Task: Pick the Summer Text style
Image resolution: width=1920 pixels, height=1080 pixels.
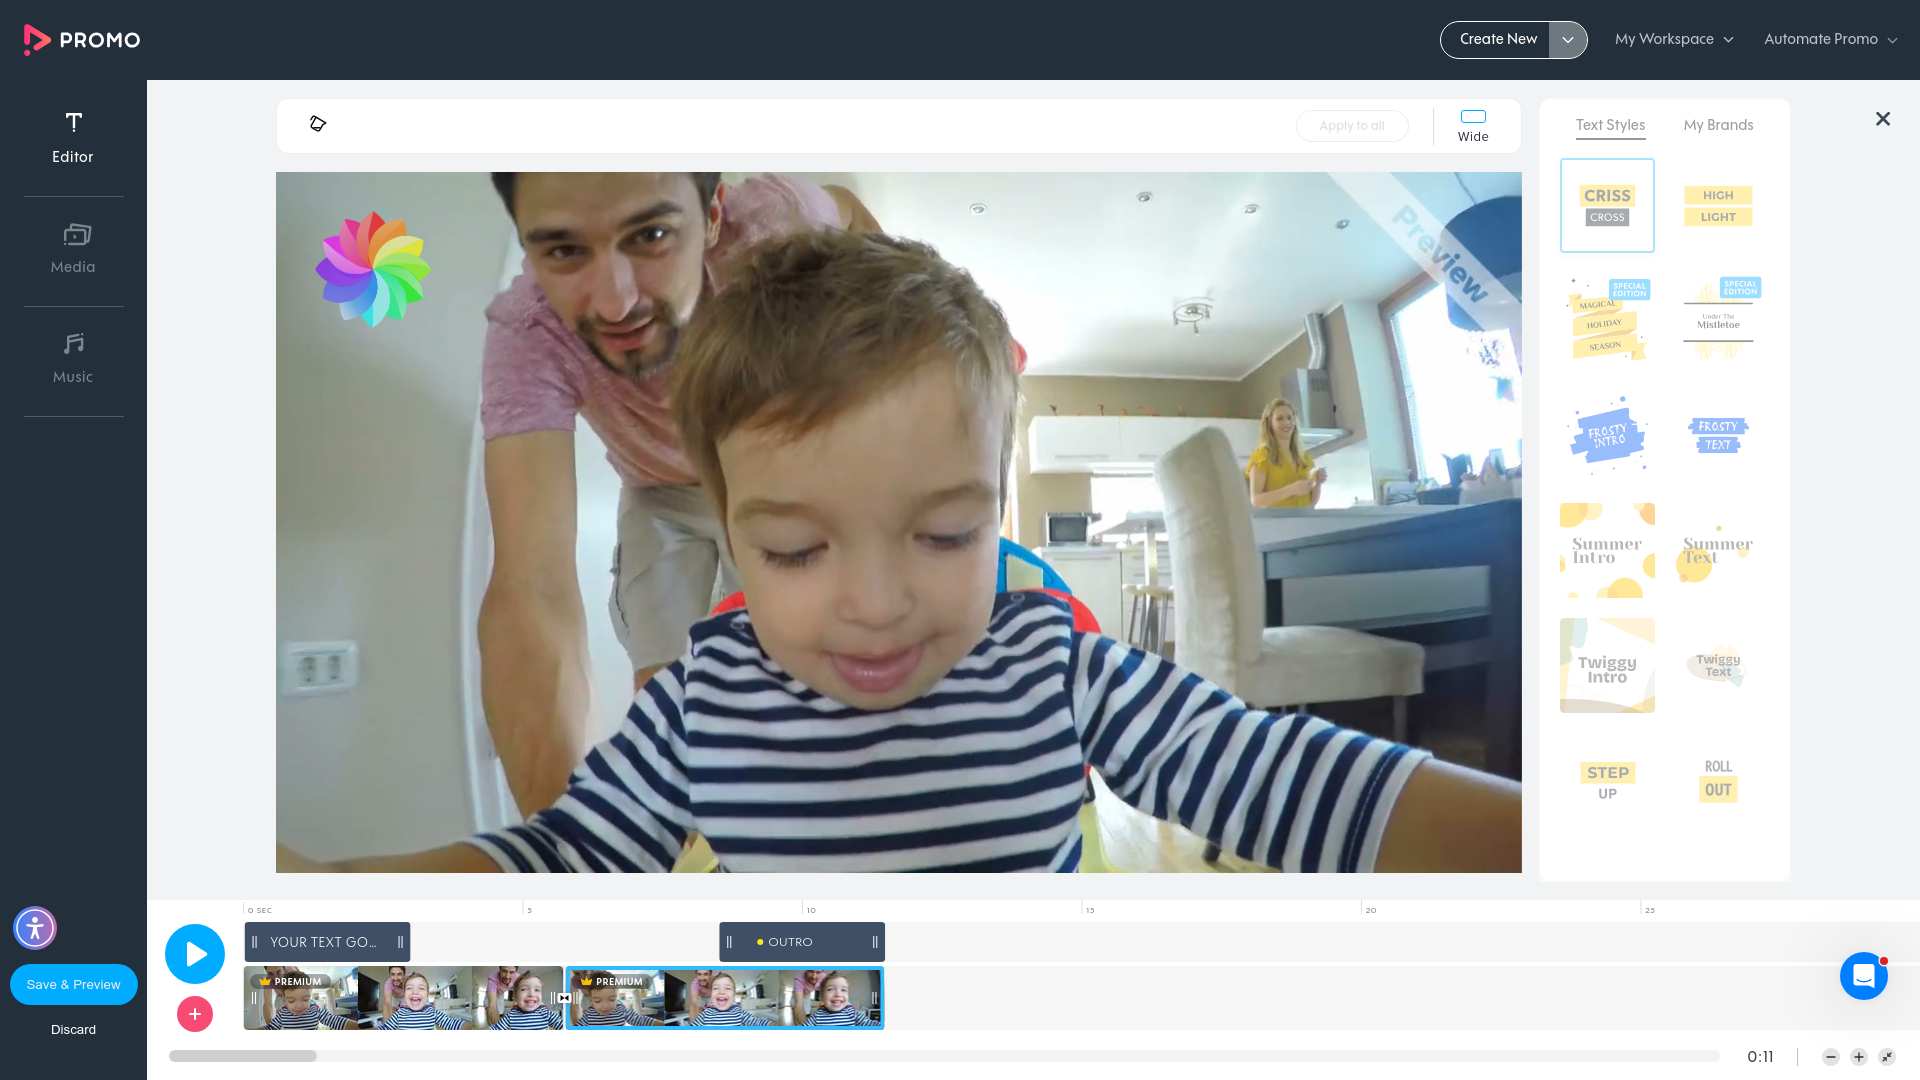Action: pyautogui.click(x=1718, y=550)
